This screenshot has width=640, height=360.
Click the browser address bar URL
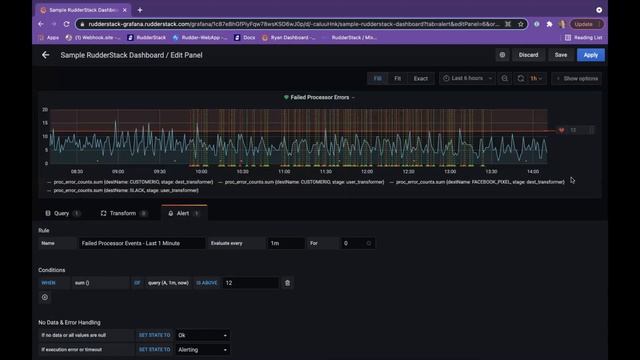tap(294, 24)
